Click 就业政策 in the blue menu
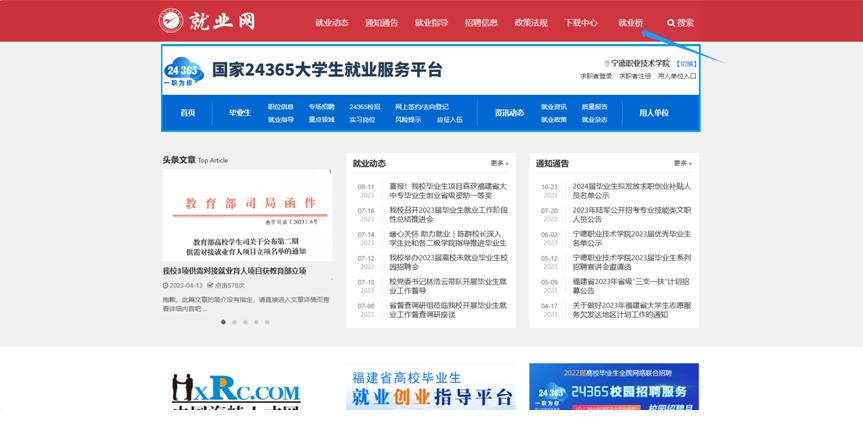 coord(554,119)
